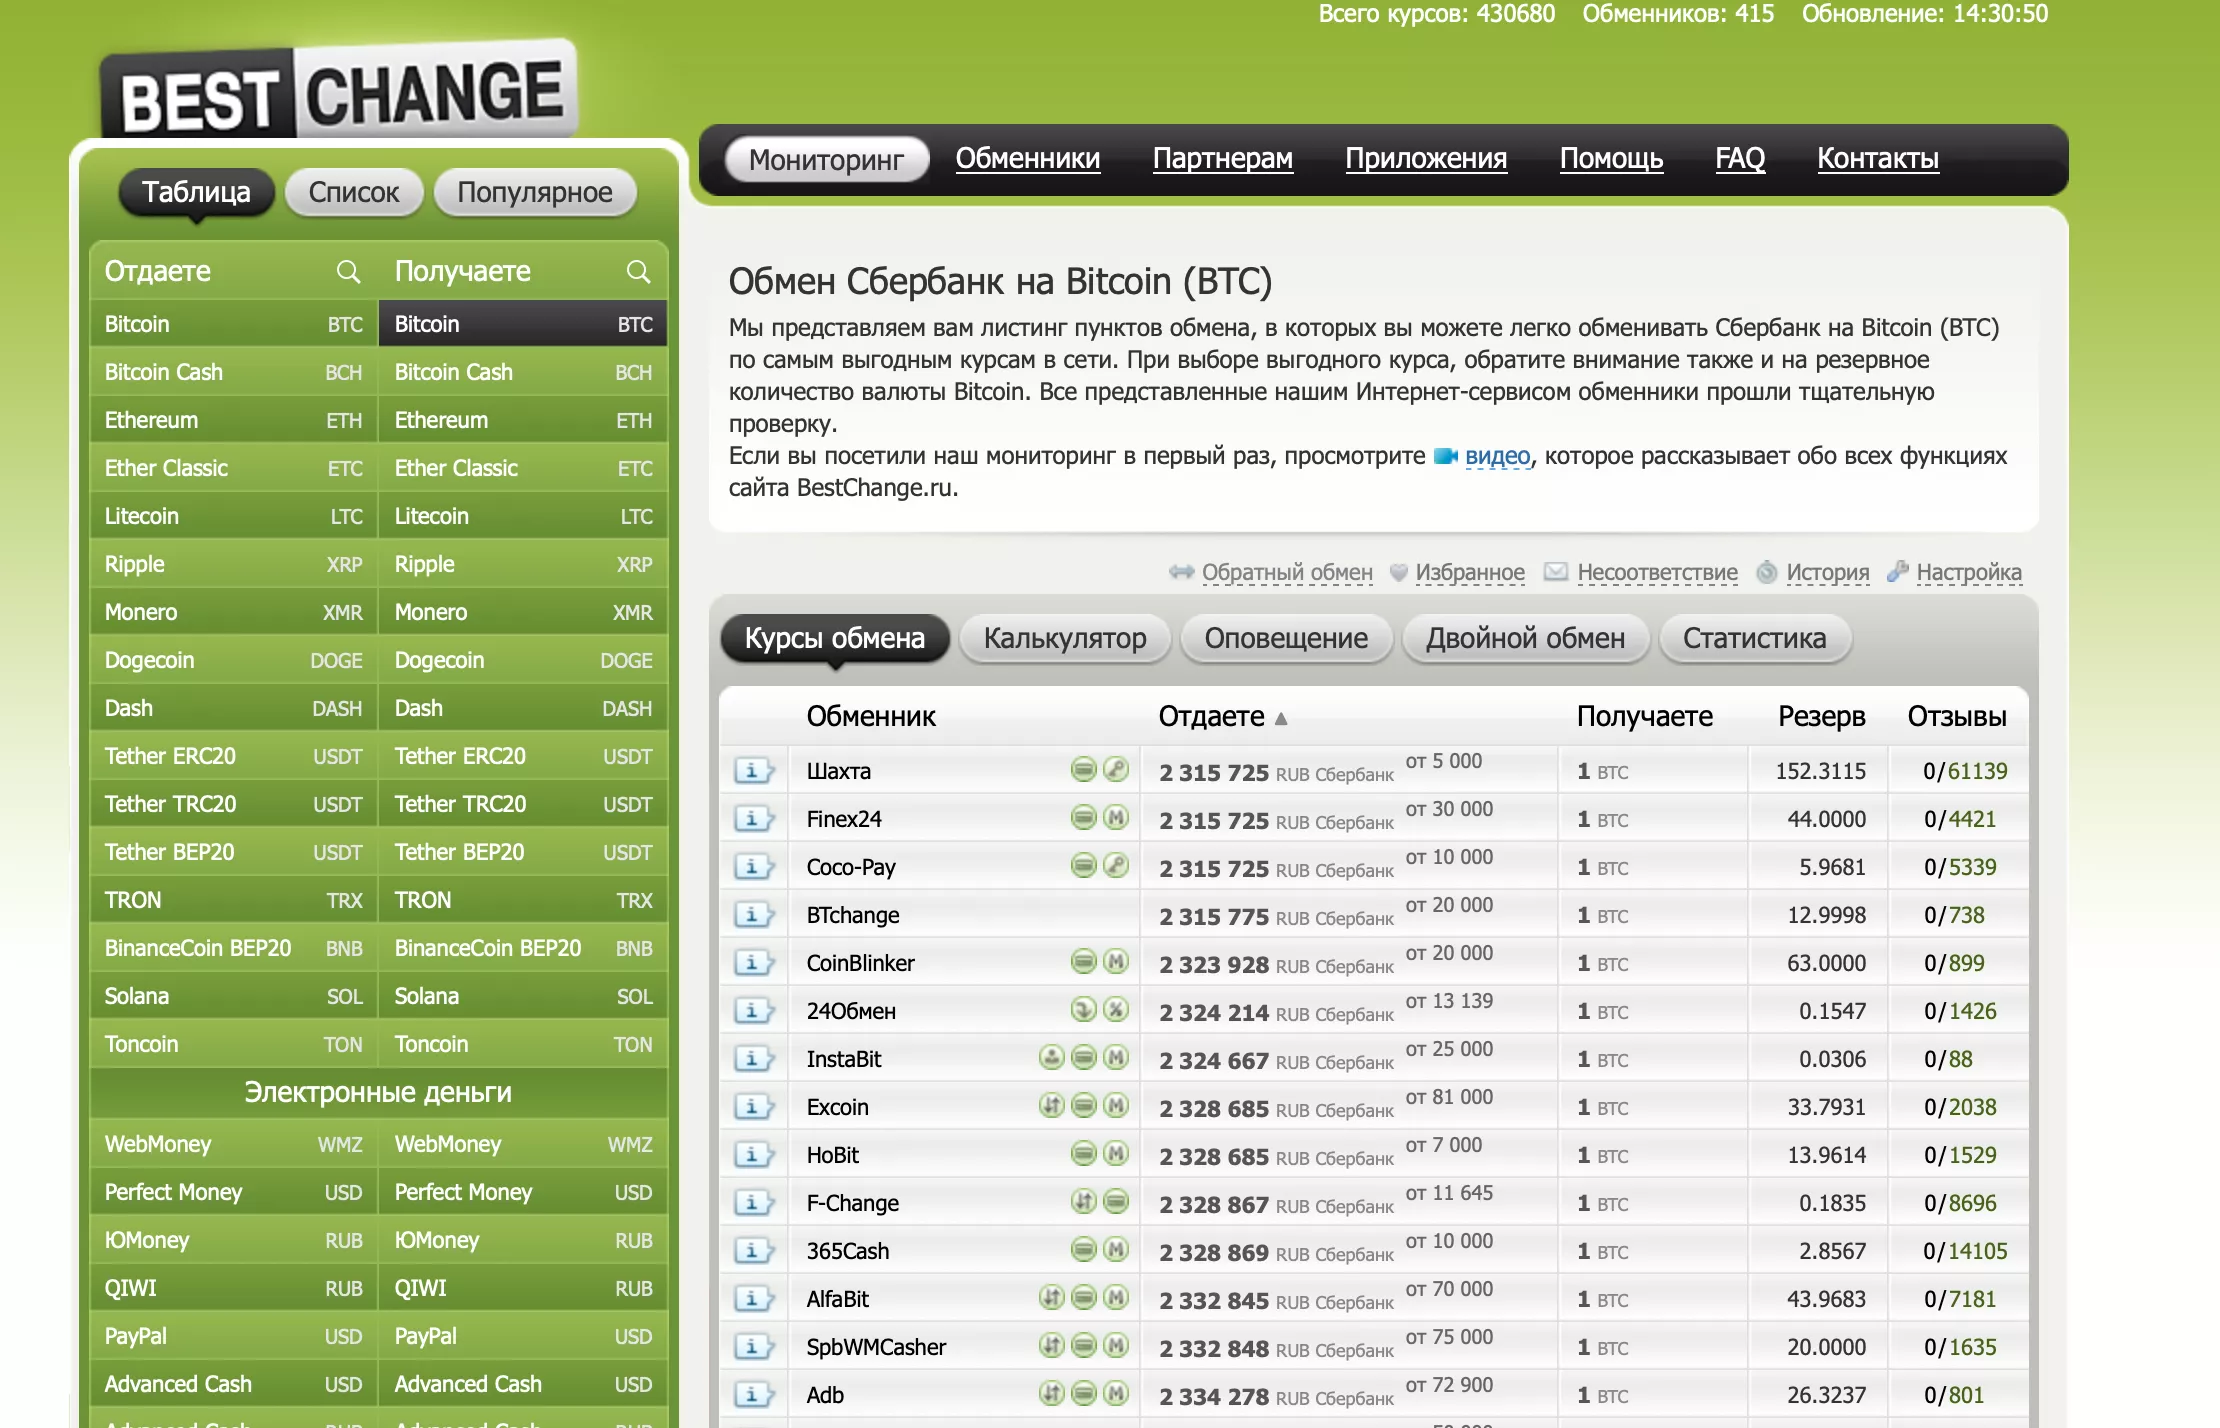
Task: Click the Избранное link
Action: coord(1470,572)
